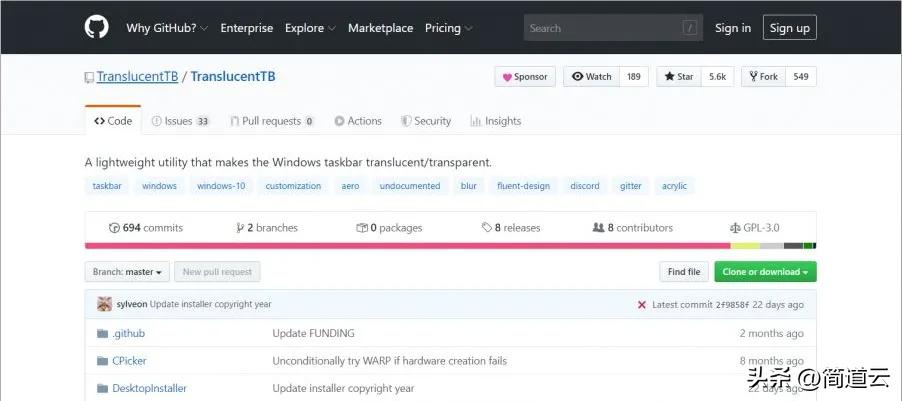Image resolution: width=902 pixels, height=401 pixels.
Task: Click the repository book icon
Action: tap(90, 77)
